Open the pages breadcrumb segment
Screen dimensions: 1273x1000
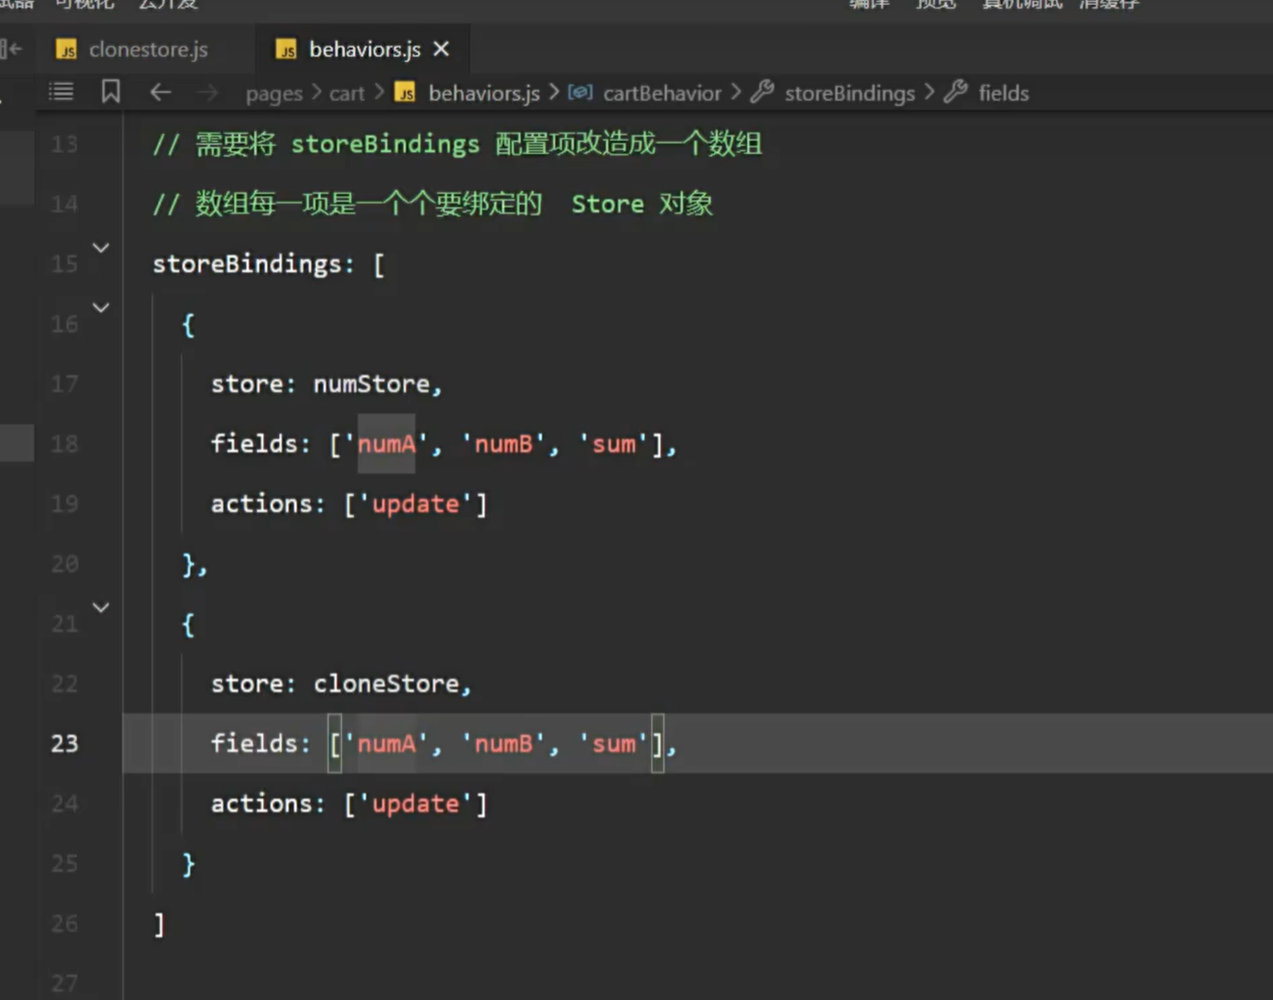[x=273, y=93]
